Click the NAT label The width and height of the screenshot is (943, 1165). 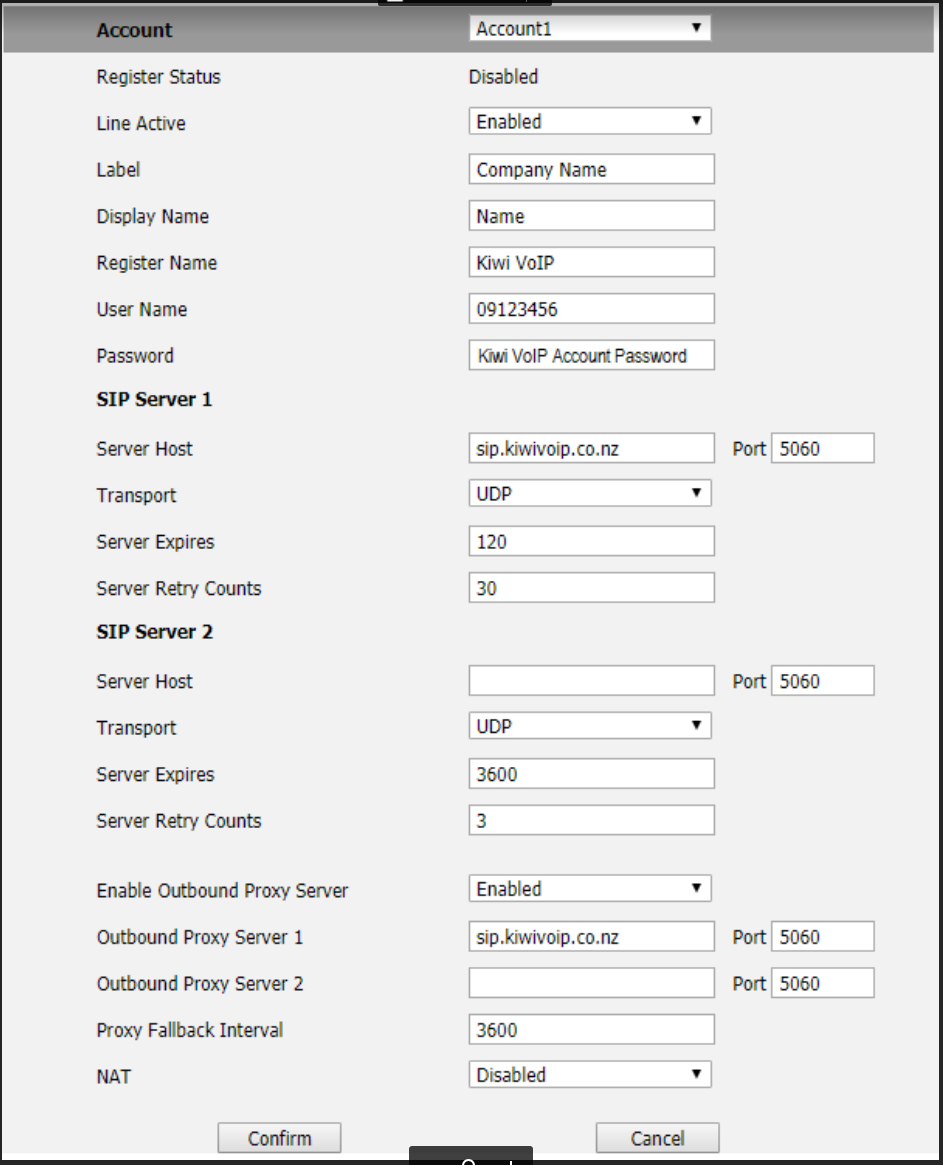(114, 1077)
